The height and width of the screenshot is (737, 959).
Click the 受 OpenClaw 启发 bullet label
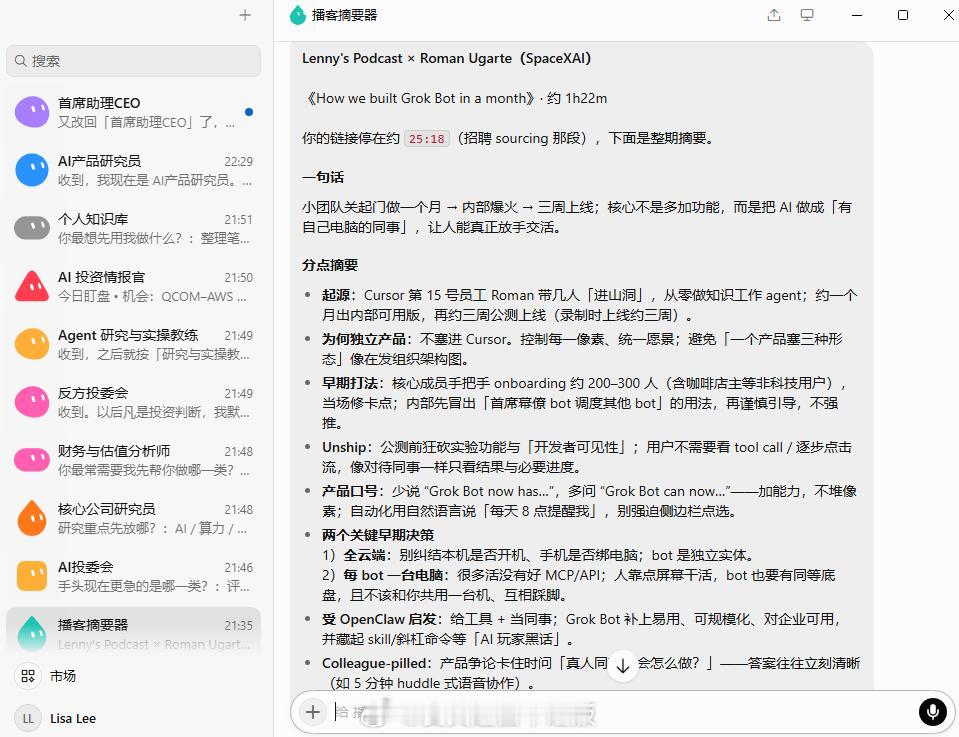pos(379,620)
